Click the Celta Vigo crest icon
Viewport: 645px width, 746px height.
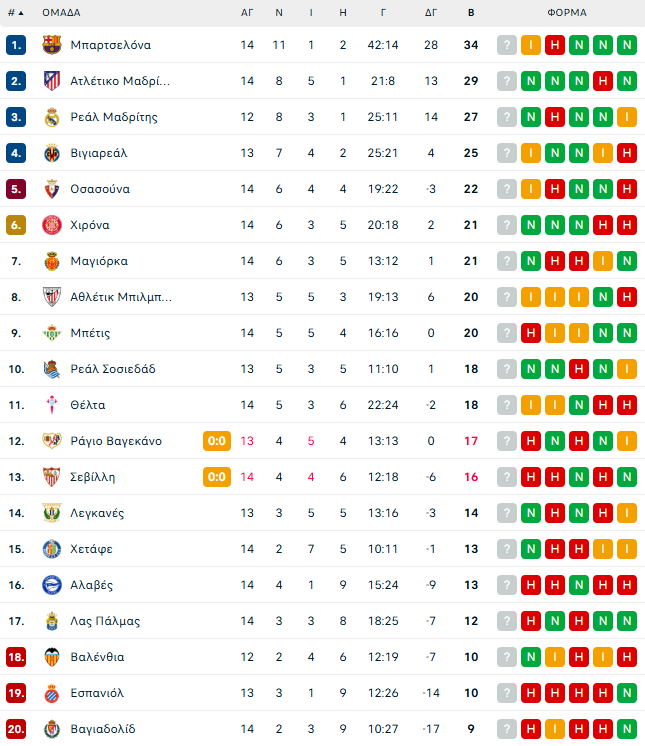[x=52, y=405]
